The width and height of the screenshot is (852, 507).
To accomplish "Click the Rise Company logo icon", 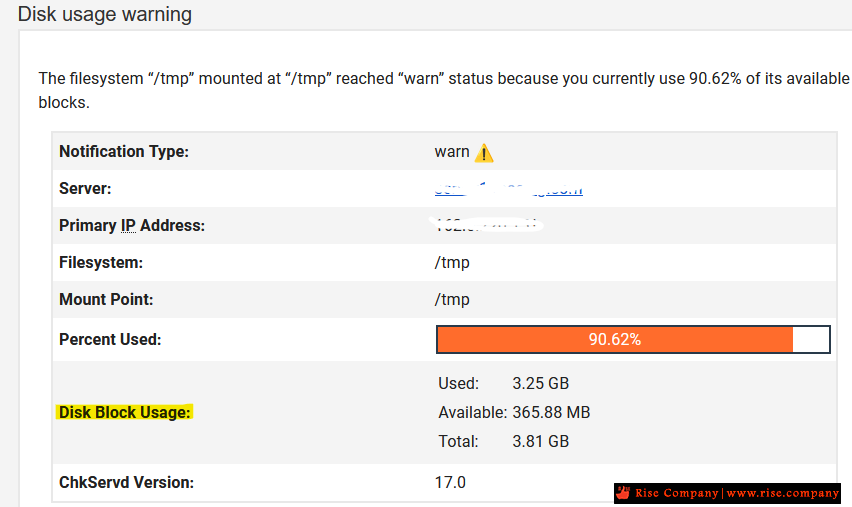I will point(623,493).
